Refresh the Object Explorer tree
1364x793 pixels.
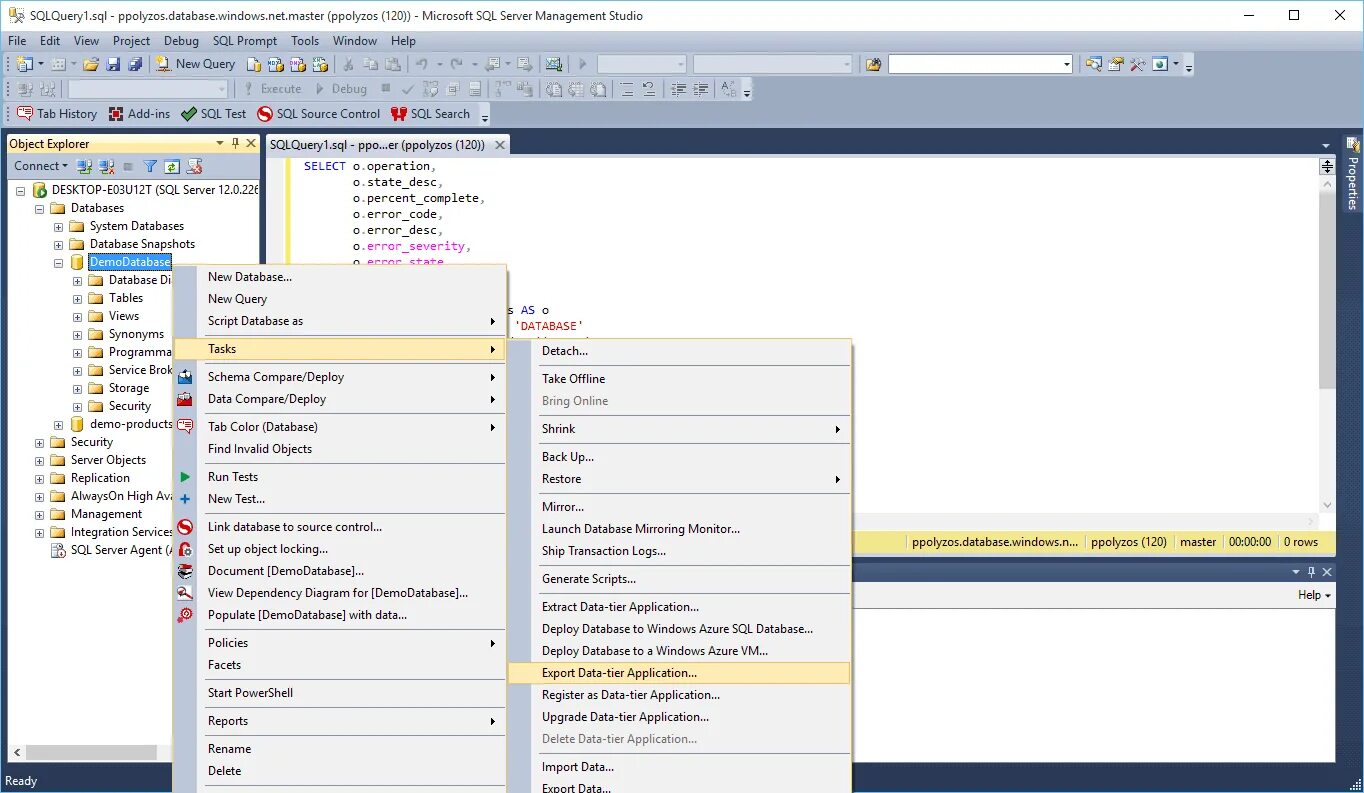tap(172, 166)
